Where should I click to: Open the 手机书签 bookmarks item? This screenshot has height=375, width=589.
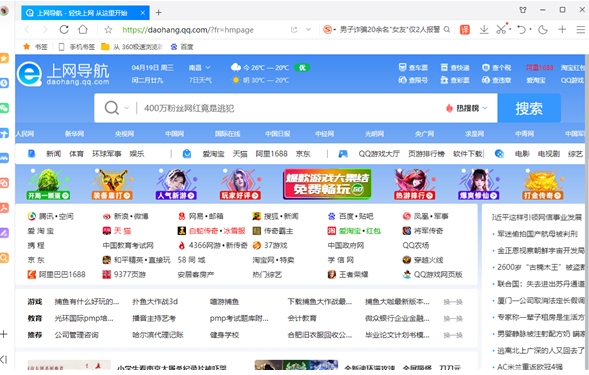tap(77, 47)
